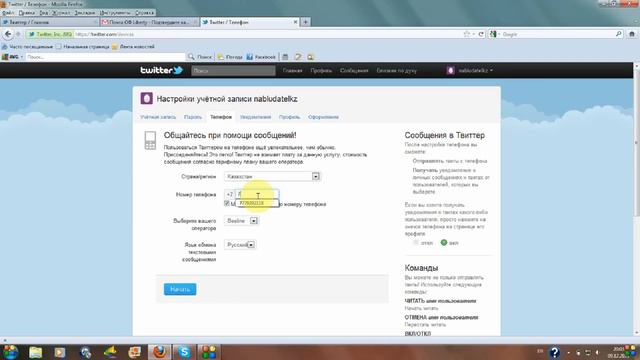The width and height of the screenshot is (640, 360).
Task: Click the AVG toolbar search field
Action: (105, 57)
